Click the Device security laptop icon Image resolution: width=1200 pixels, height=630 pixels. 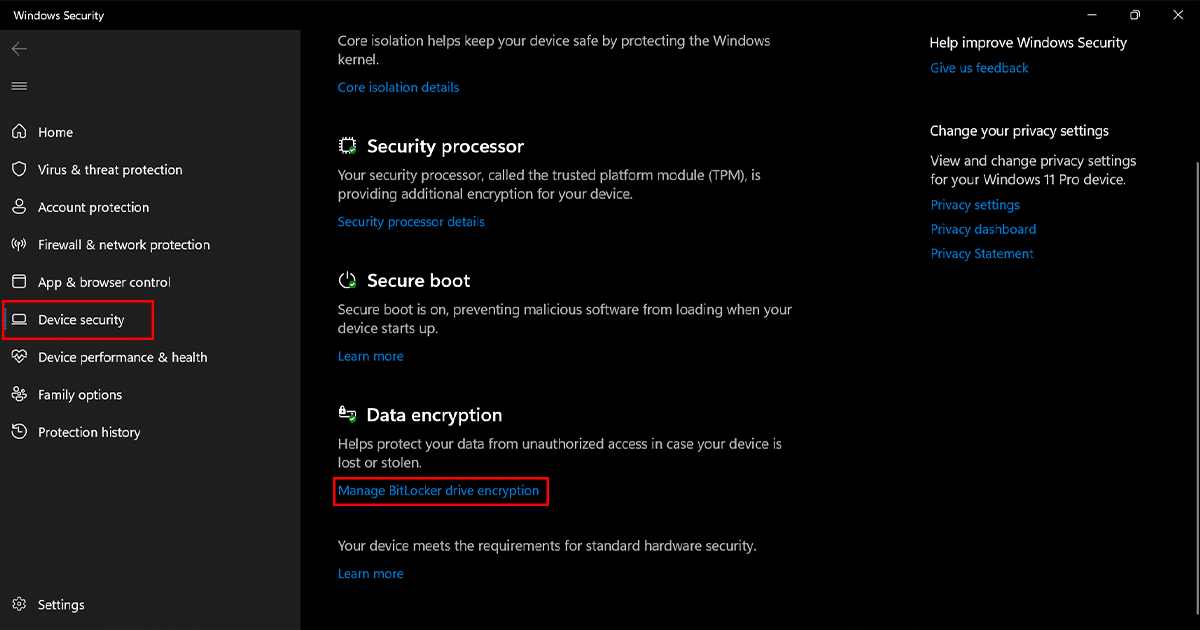click(20, 319)
